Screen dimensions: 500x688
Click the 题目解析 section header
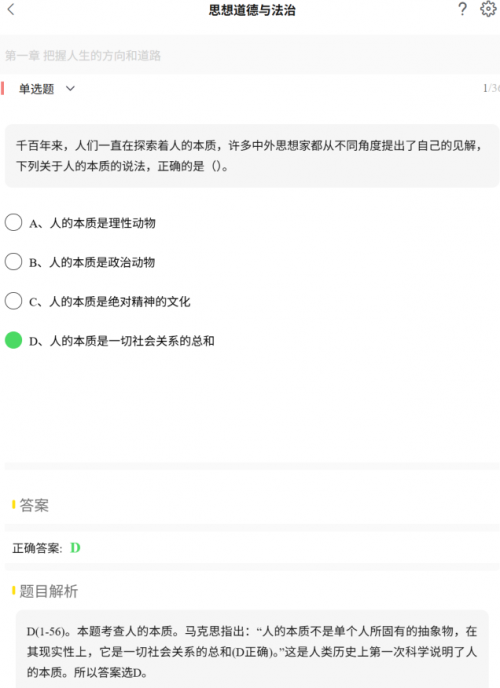click(x=48, y=591)
